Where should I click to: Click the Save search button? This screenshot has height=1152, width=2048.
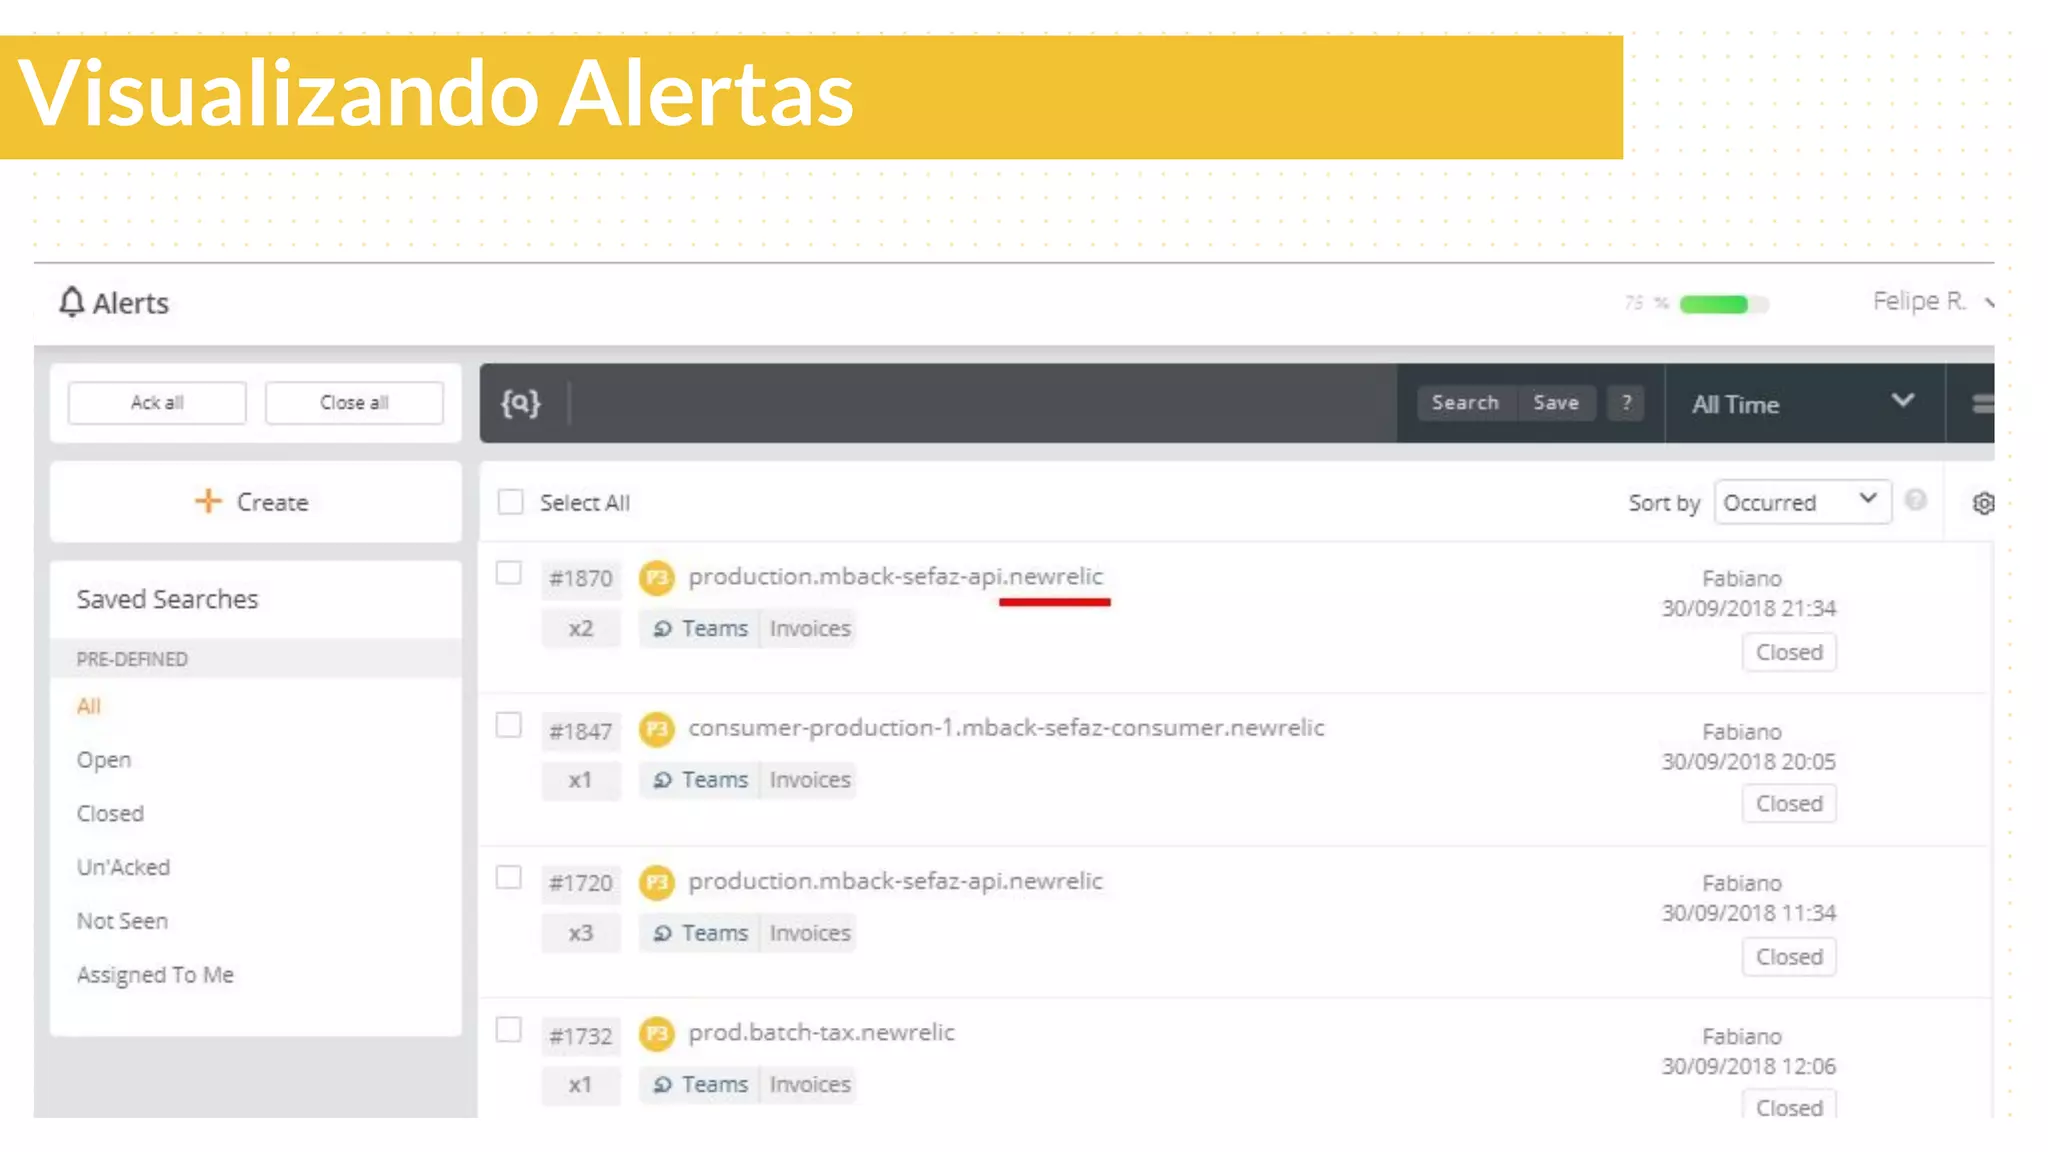tap(1556, 403)
